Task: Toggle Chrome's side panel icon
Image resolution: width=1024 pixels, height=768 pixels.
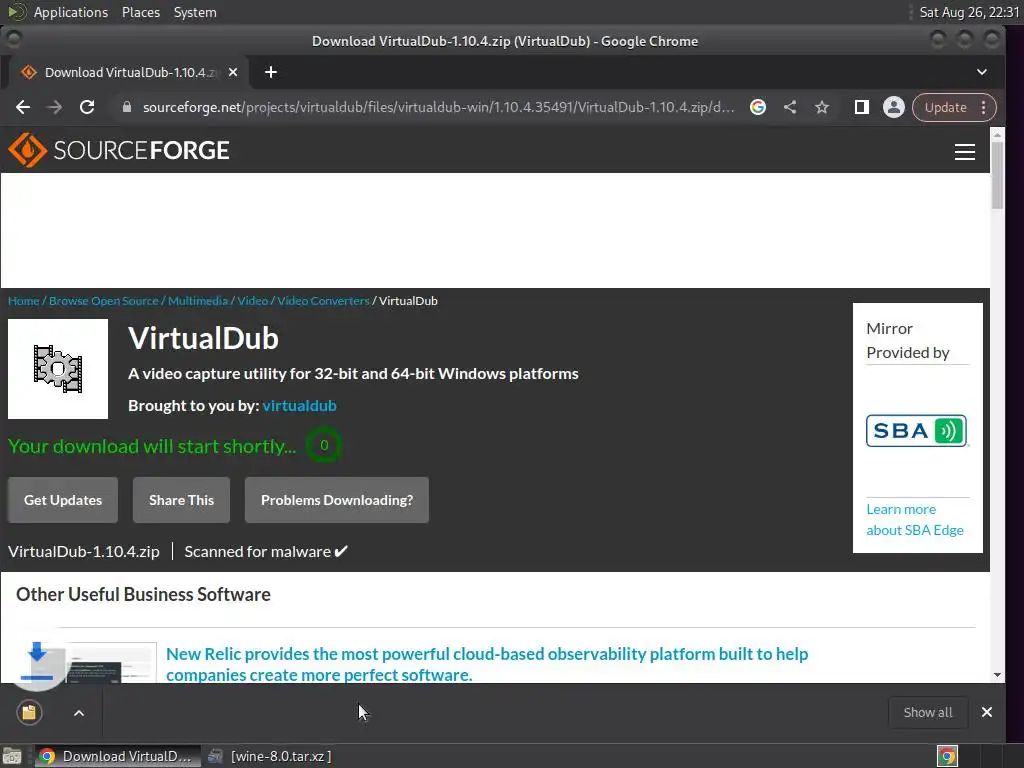Action: point(861,108)
